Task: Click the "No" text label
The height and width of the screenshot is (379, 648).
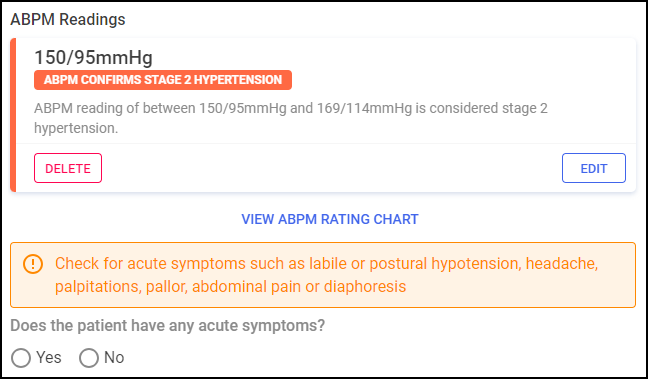Action: (x=114, y=358)
